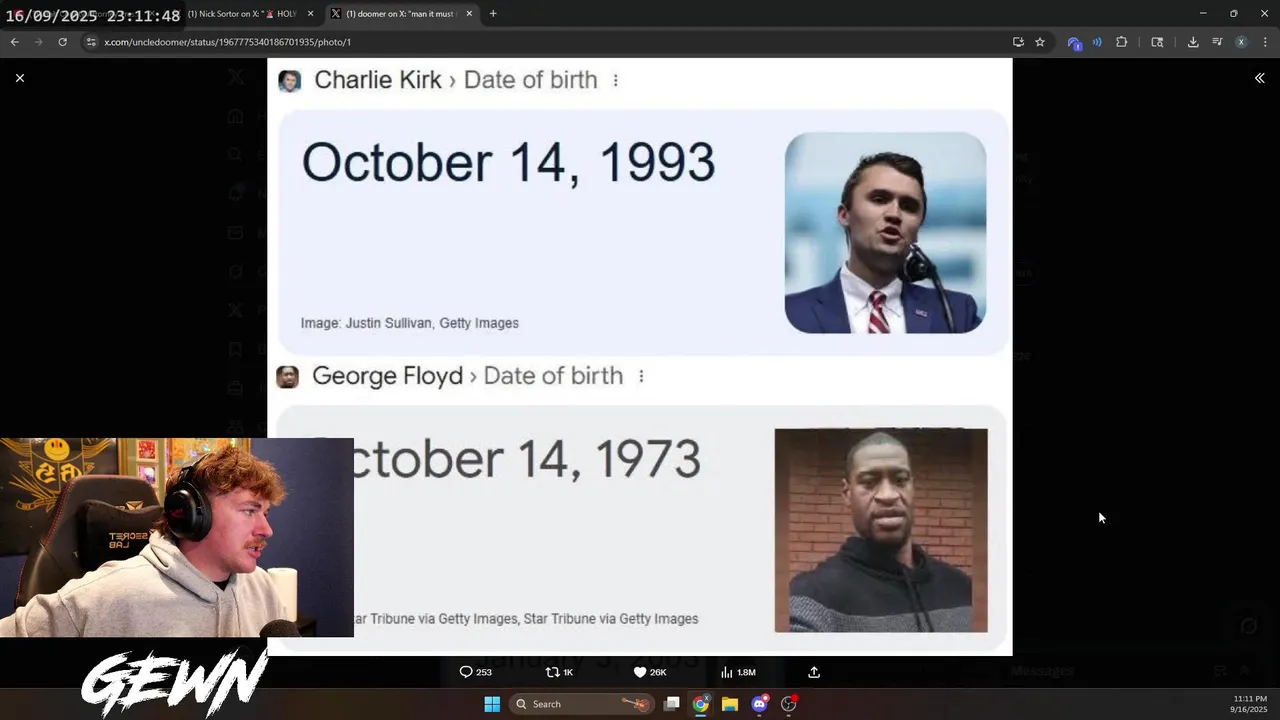1280x720 pixels.
Task: Click the blue extension icon beside the star
Action: 1074,42
